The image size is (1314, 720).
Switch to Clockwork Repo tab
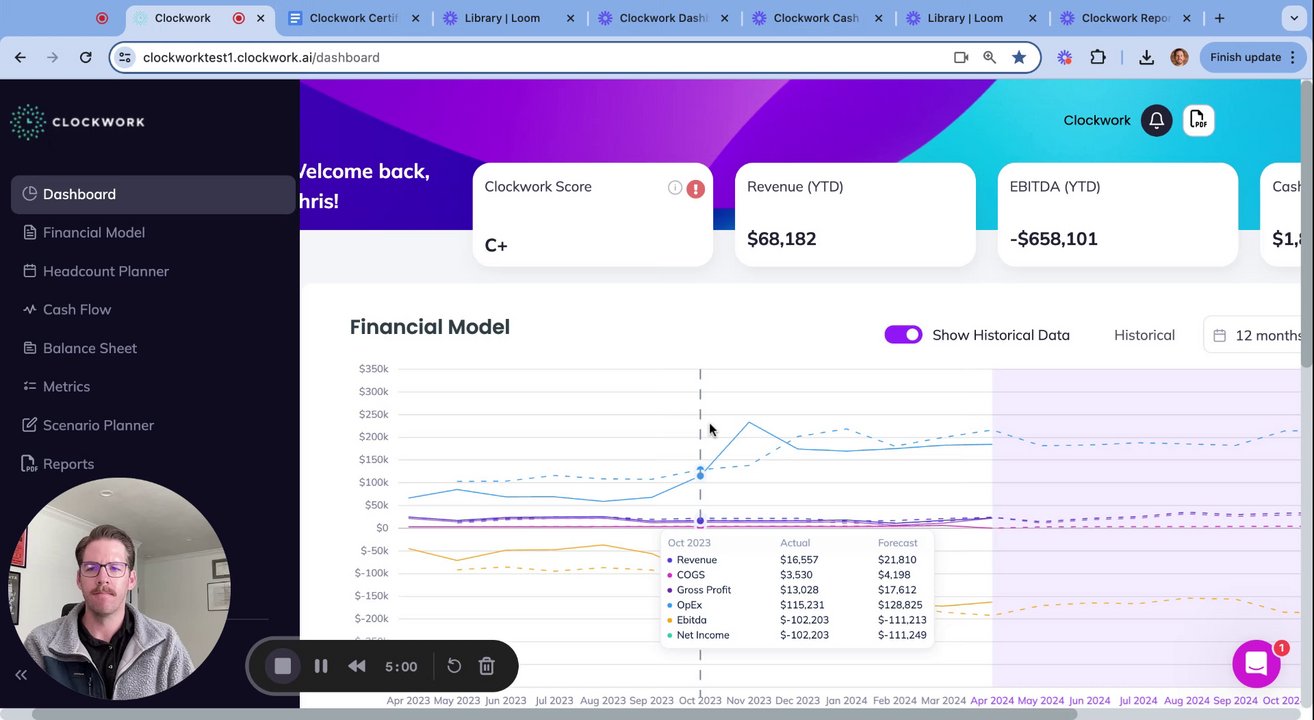[x=1124, y=18]
